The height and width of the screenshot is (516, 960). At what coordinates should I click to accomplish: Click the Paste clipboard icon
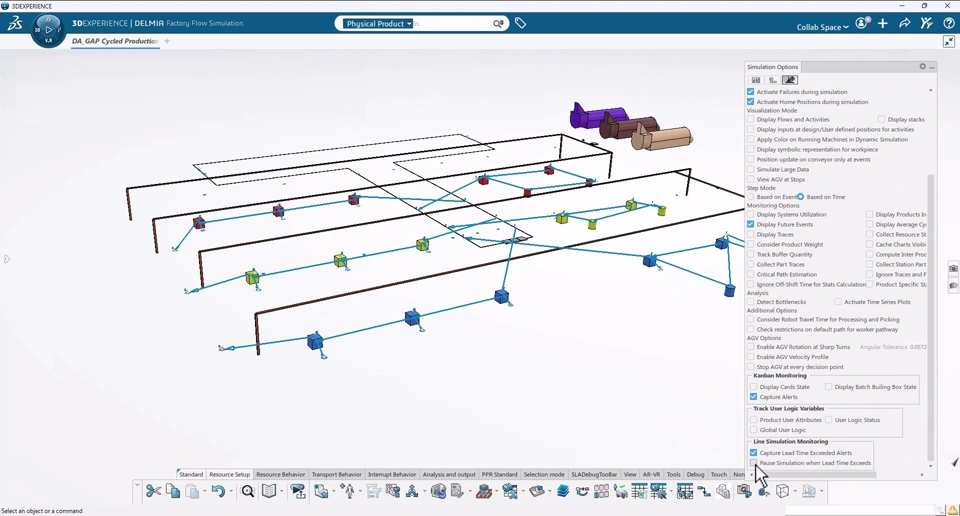pos(192,491)
